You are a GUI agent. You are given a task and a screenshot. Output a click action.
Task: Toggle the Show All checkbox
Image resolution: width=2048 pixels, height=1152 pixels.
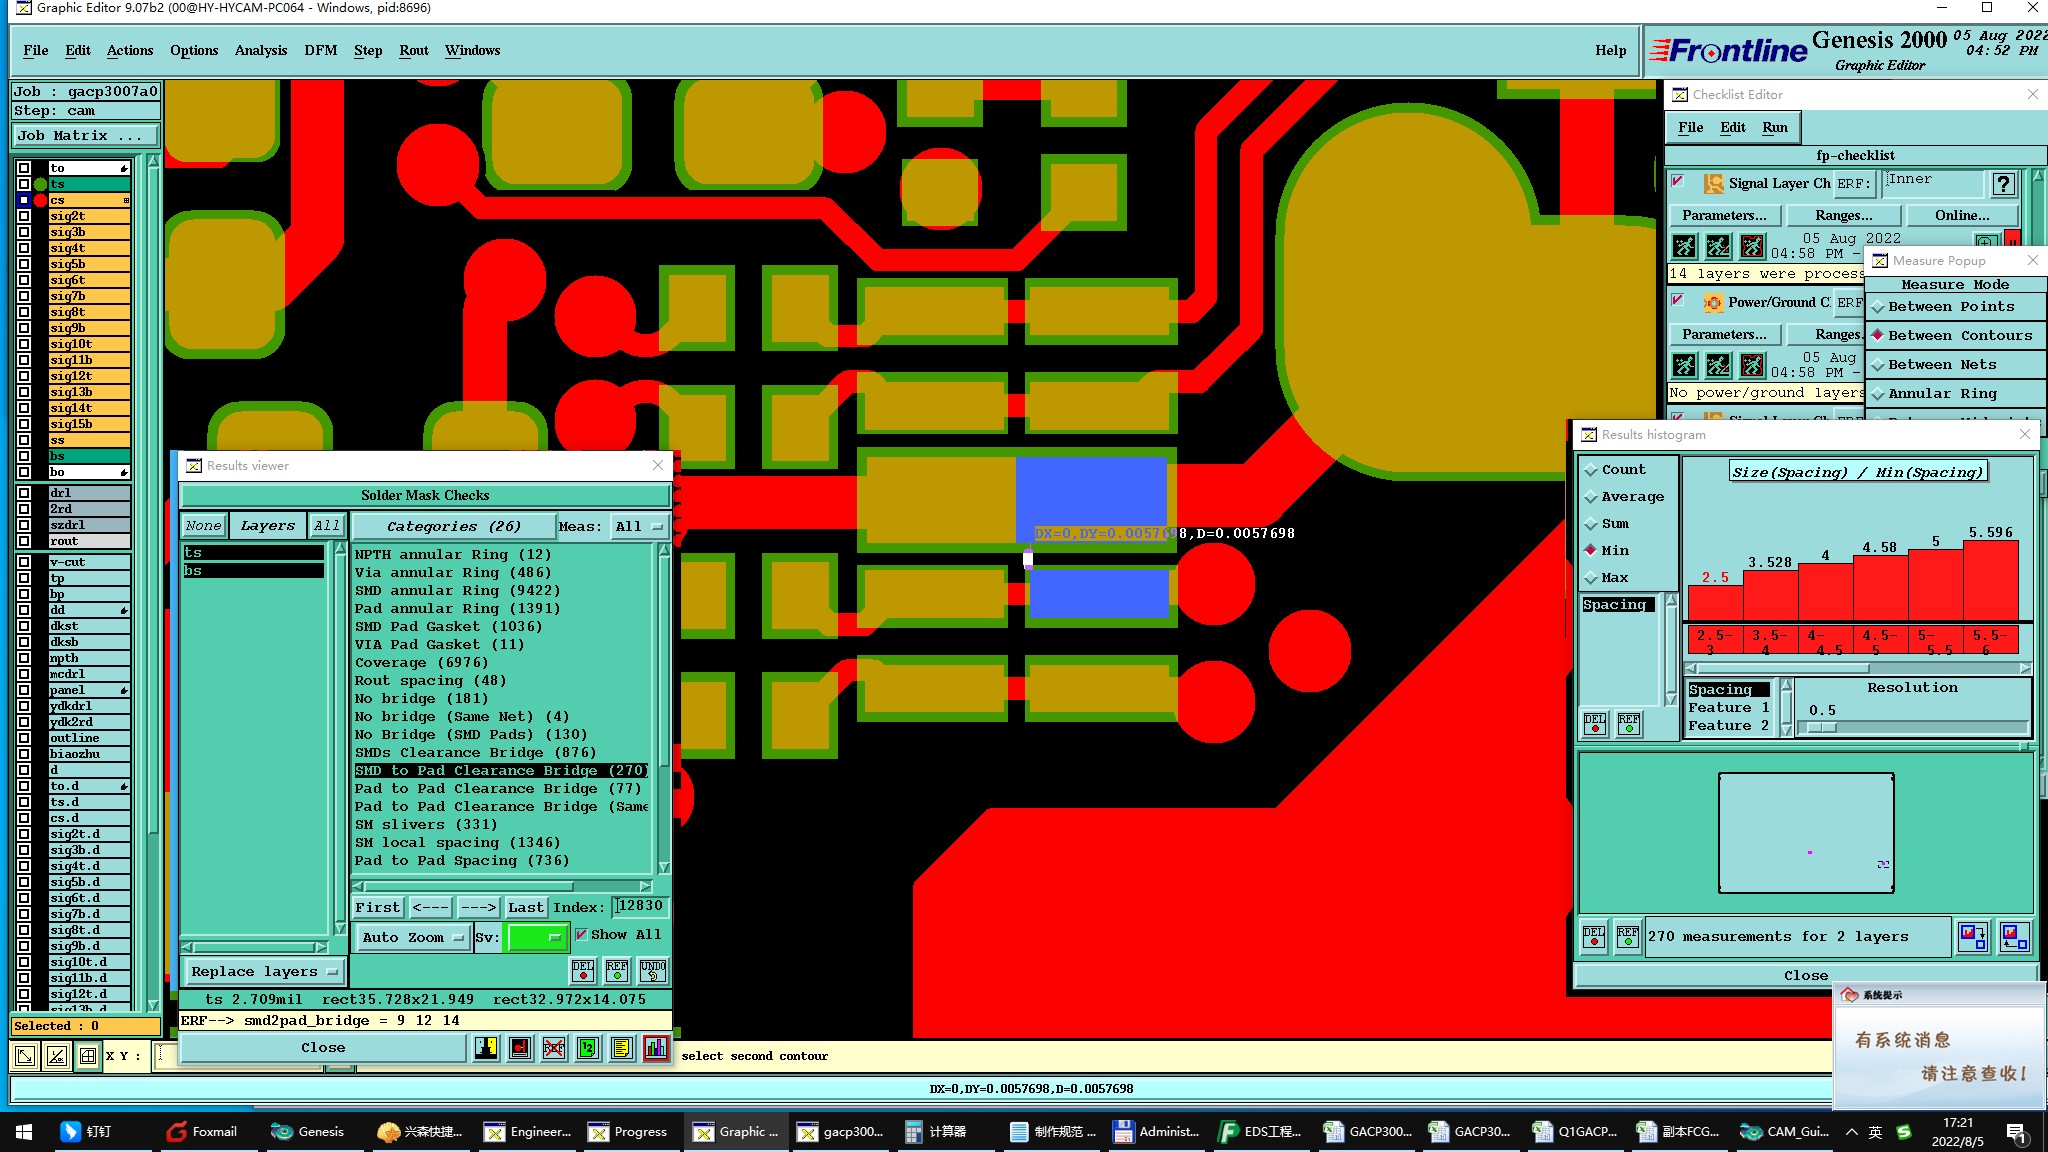581,935
